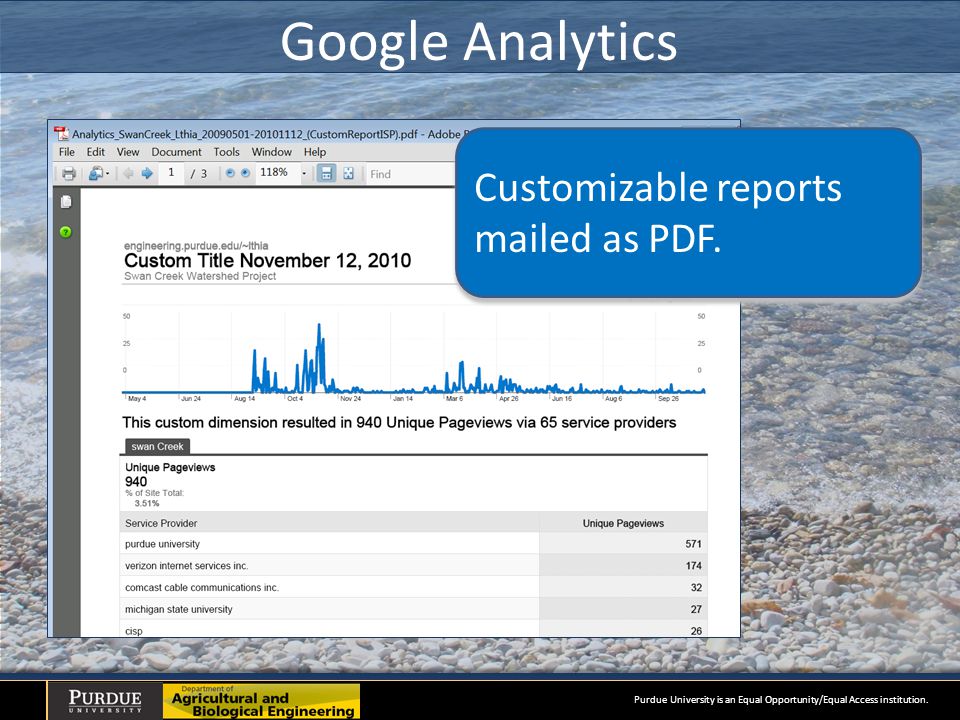Image resolution: width=960 pixels, height=720 pixels.
Task: Switch to fit one full page view
Action: pos(348,174)
